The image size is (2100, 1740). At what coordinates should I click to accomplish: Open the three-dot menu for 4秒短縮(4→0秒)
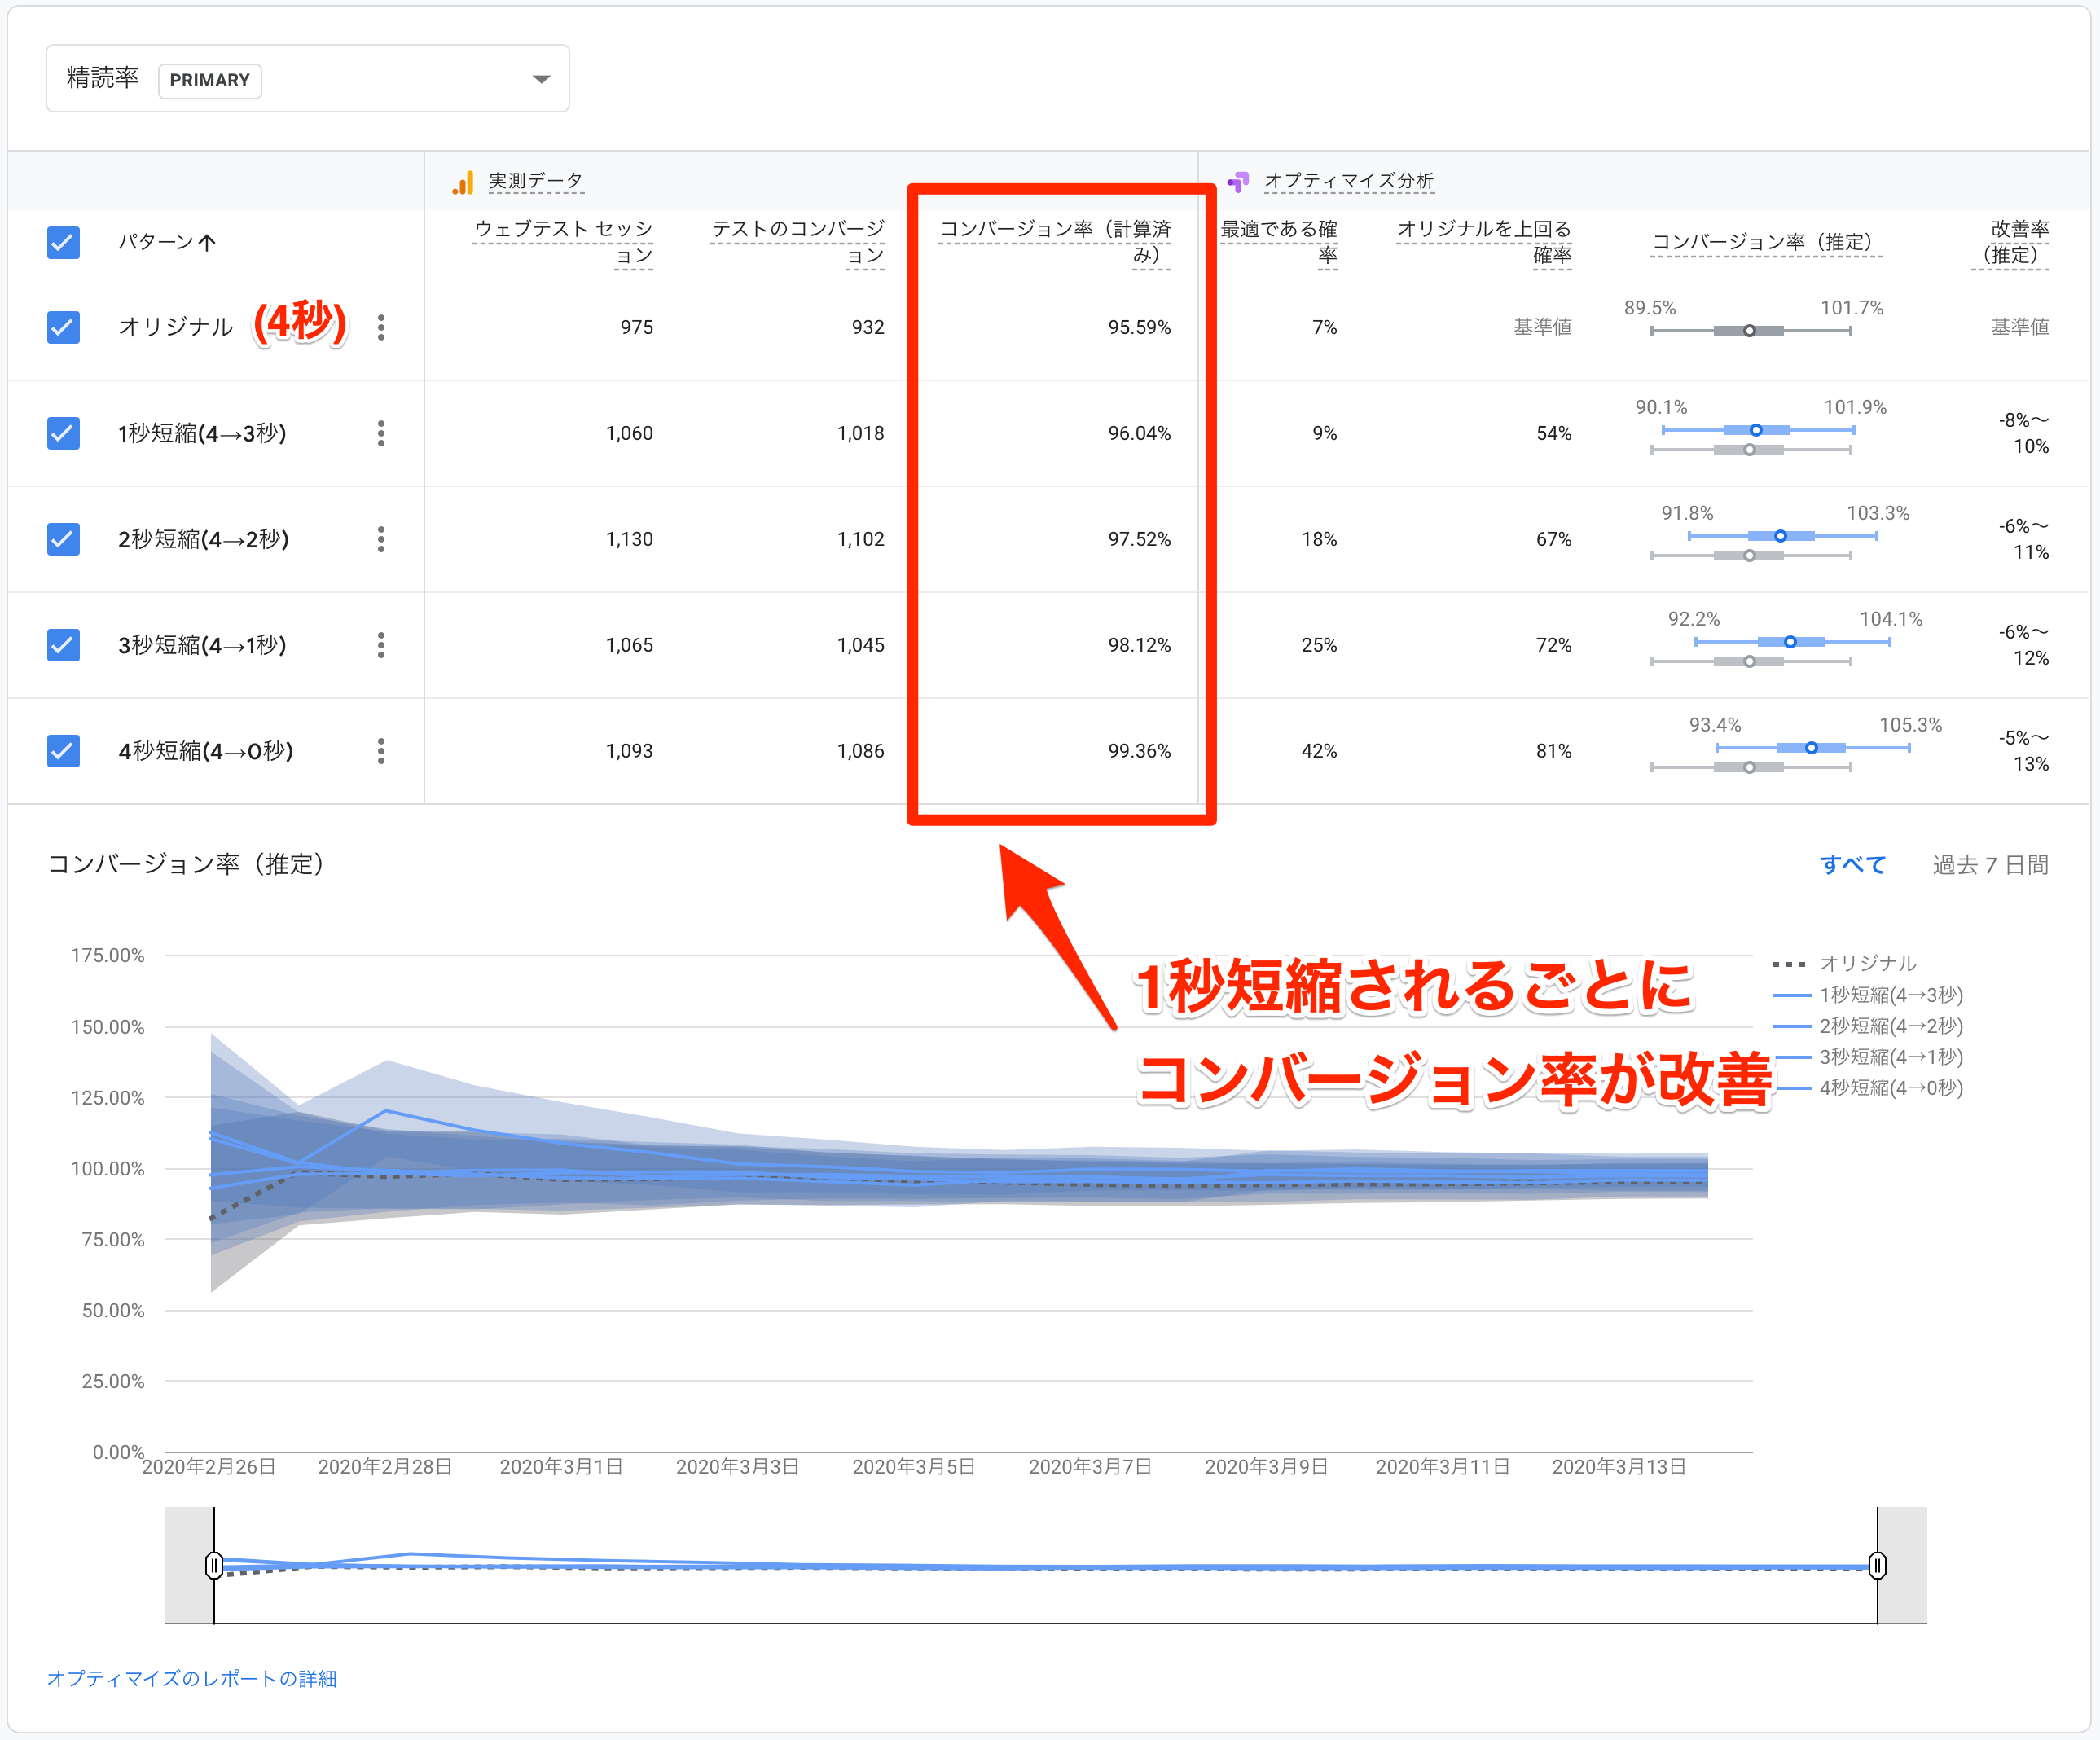point(381,751)
